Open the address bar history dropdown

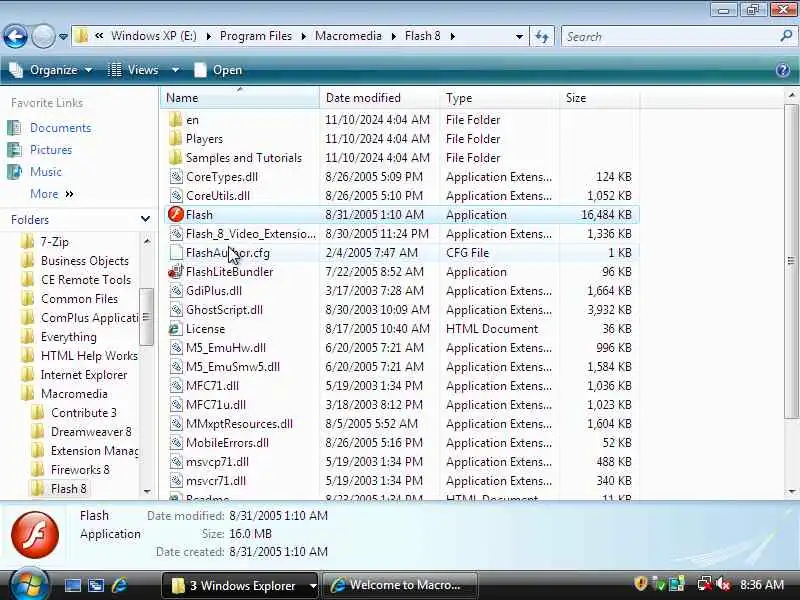click(519, 37)
